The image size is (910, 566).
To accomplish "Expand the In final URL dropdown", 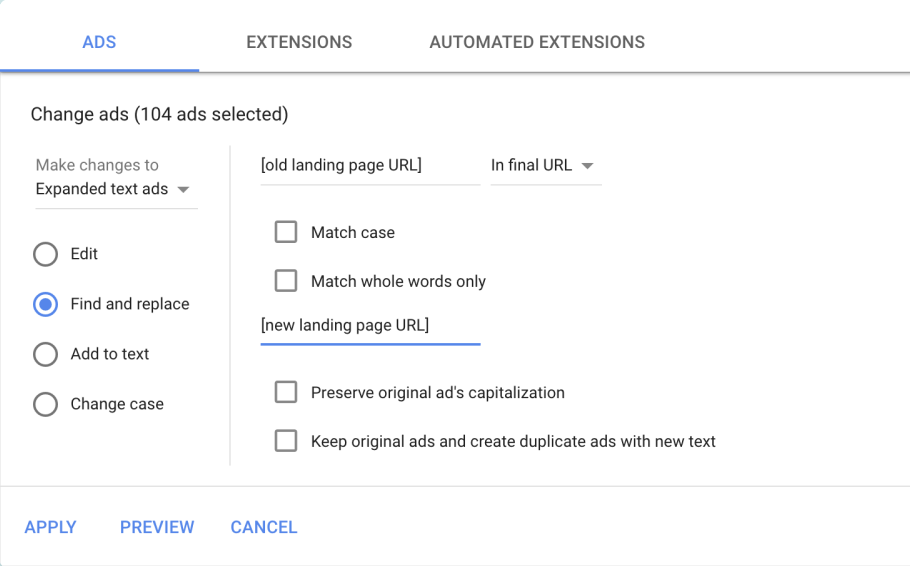I will (544, 166).
